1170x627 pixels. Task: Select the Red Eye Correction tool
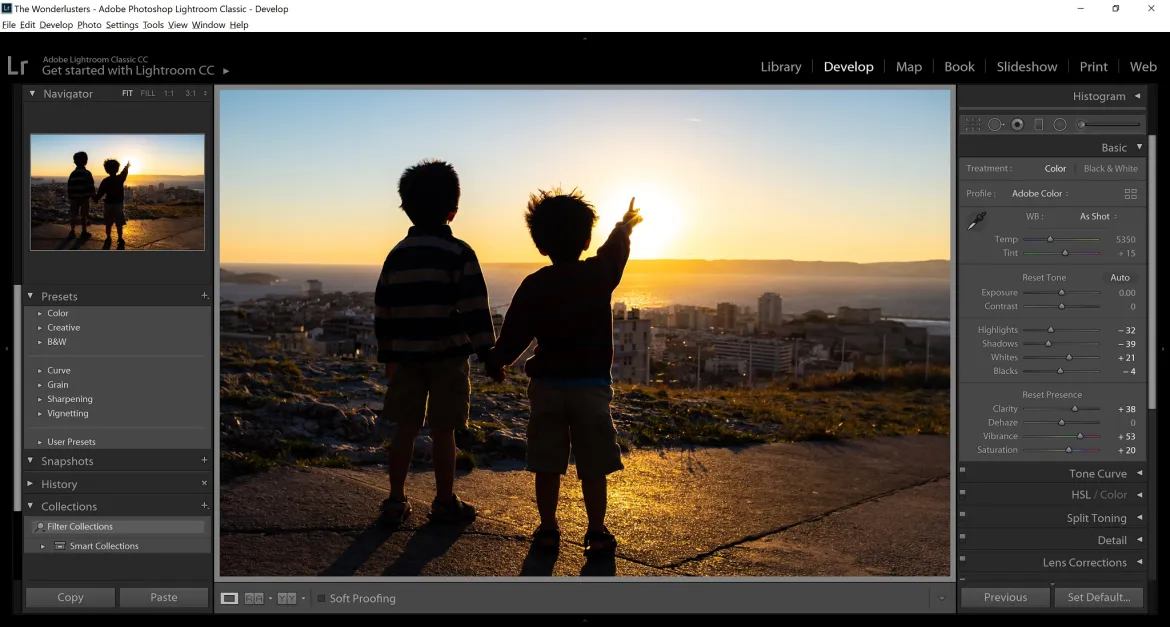click(1016, 123)
